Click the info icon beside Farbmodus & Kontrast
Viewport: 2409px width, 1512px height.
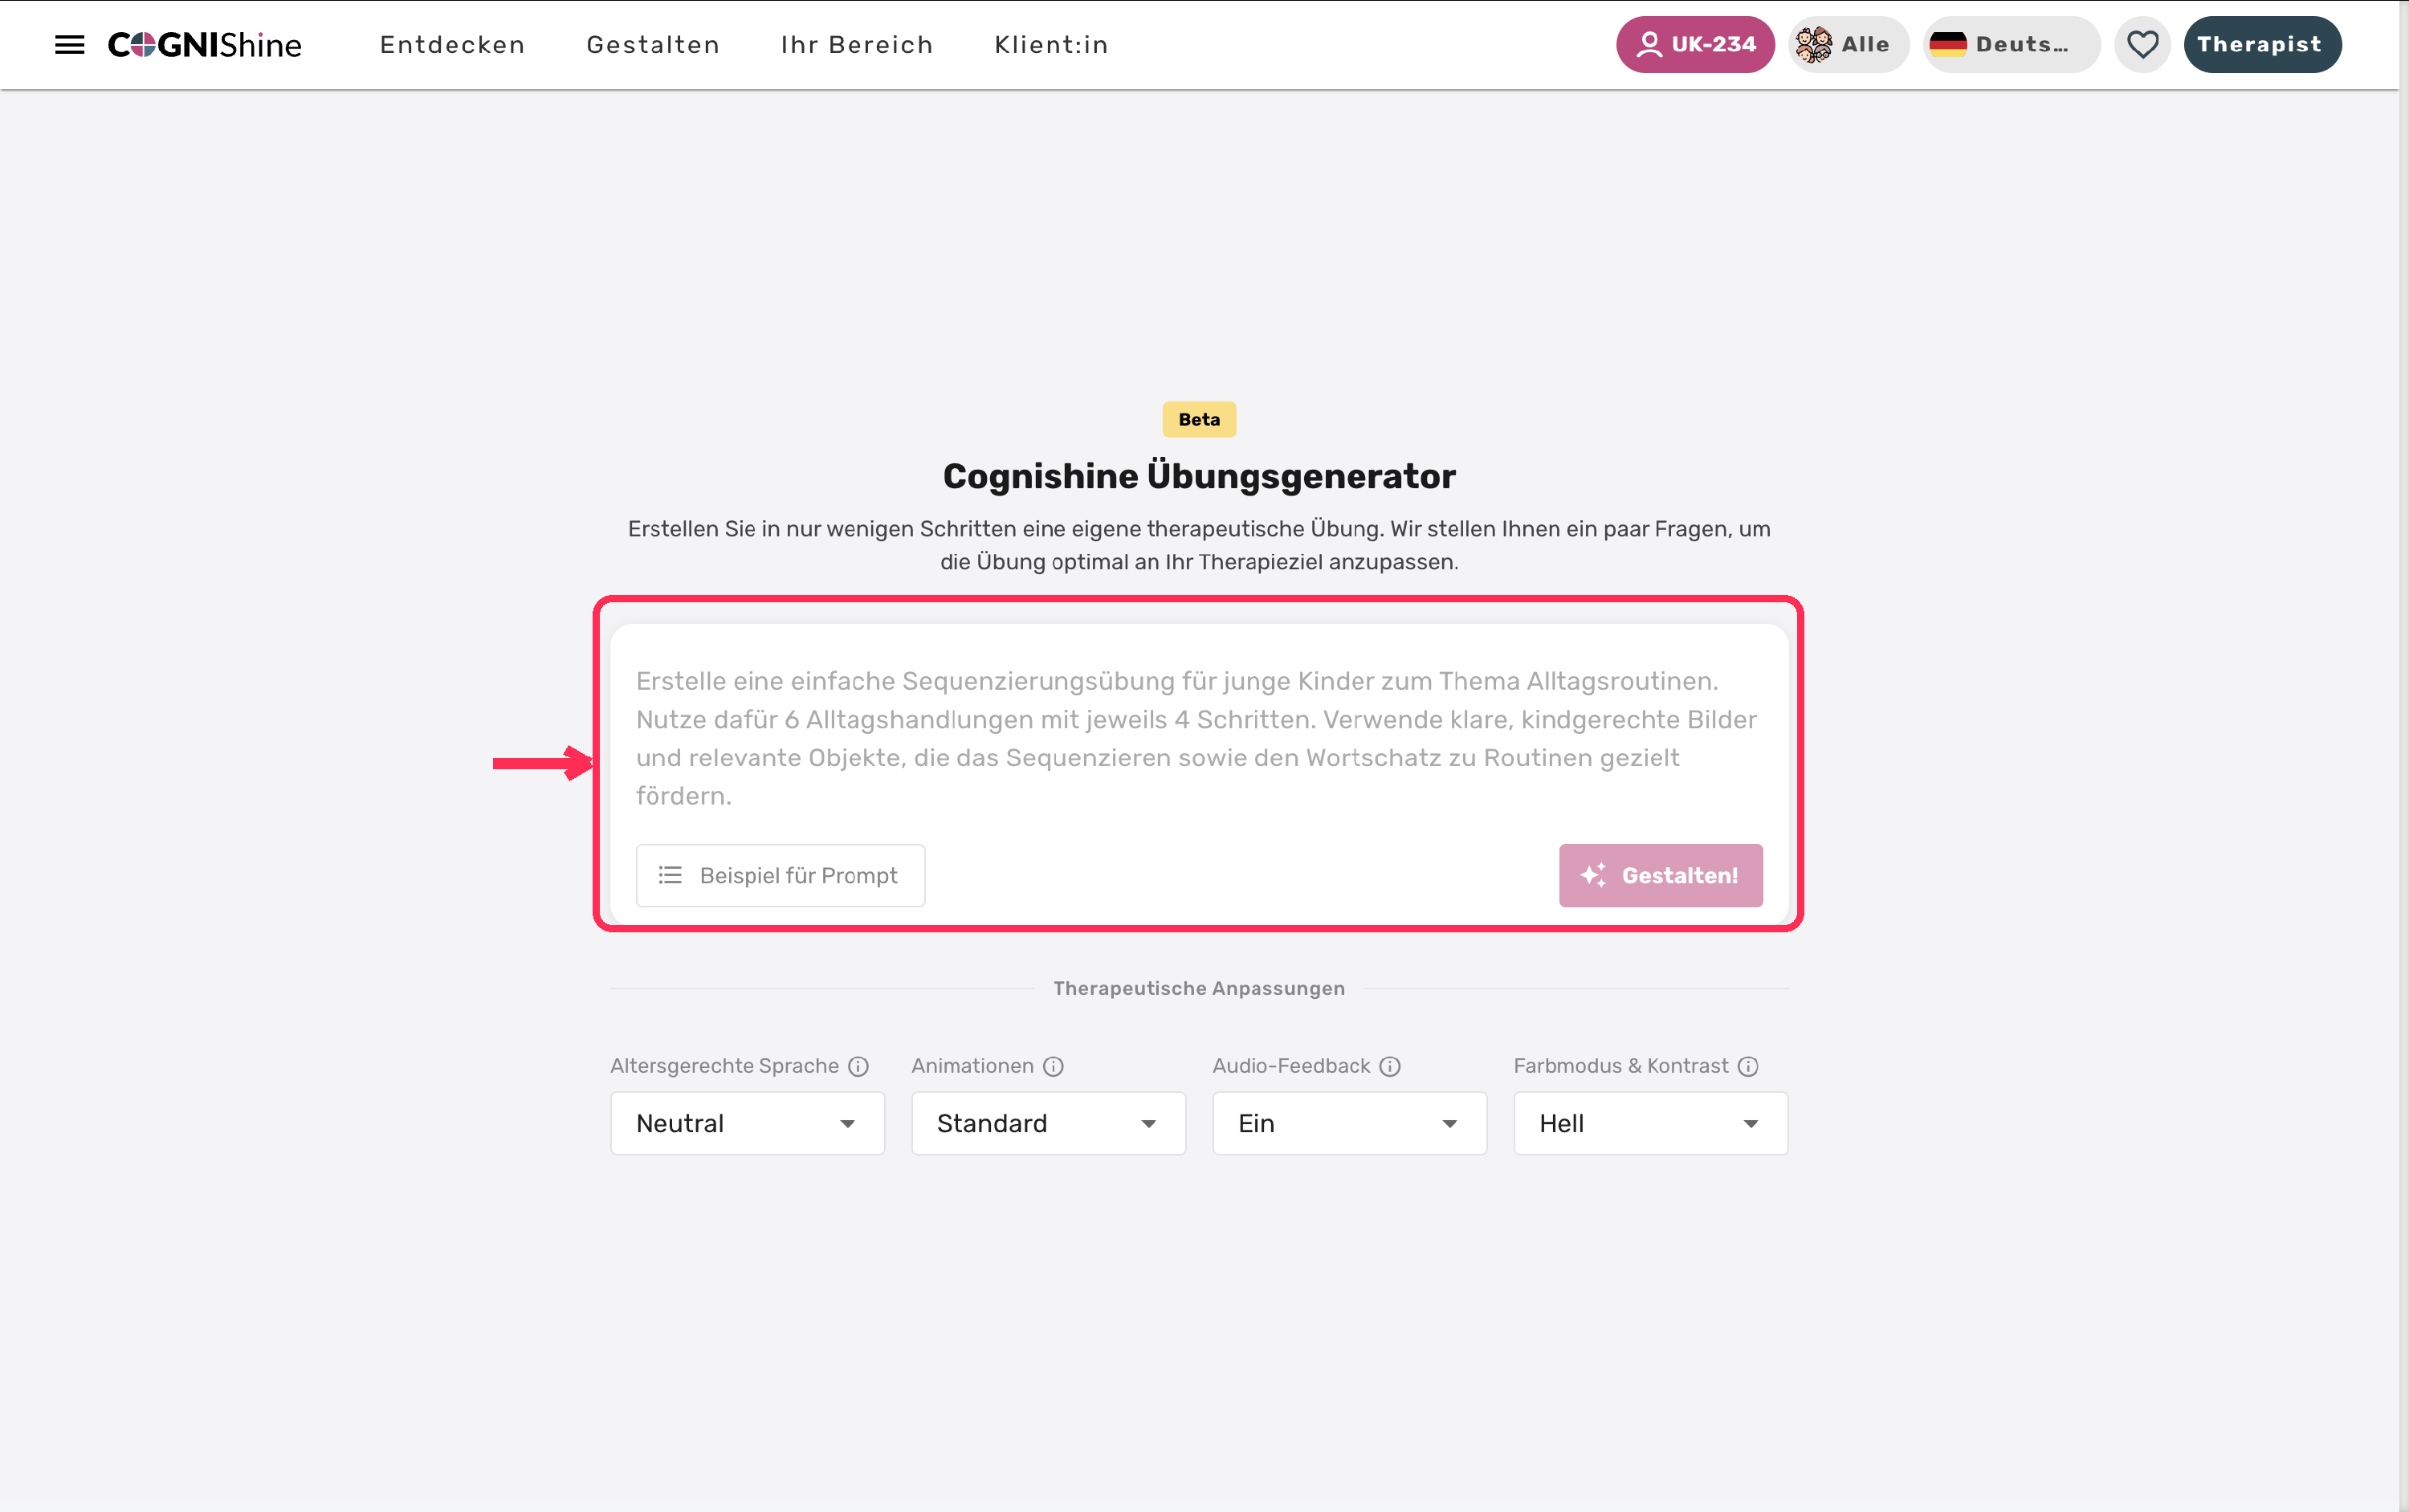coord(1748,1066)
